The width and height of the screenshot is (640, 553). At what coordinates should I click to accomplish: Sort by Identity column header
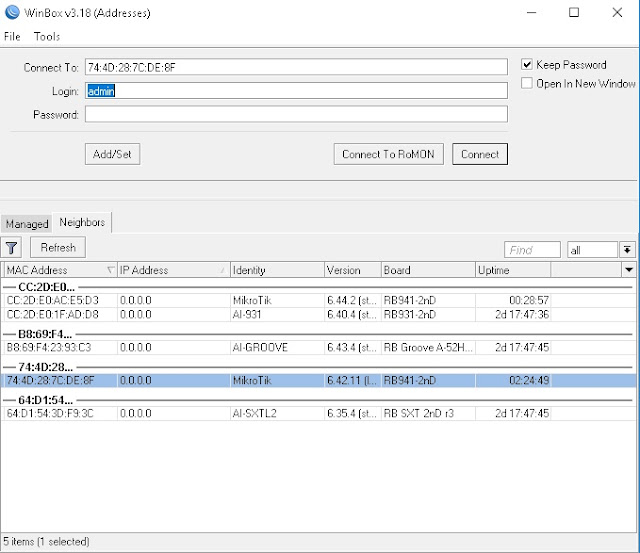click(x=277, y=270)
